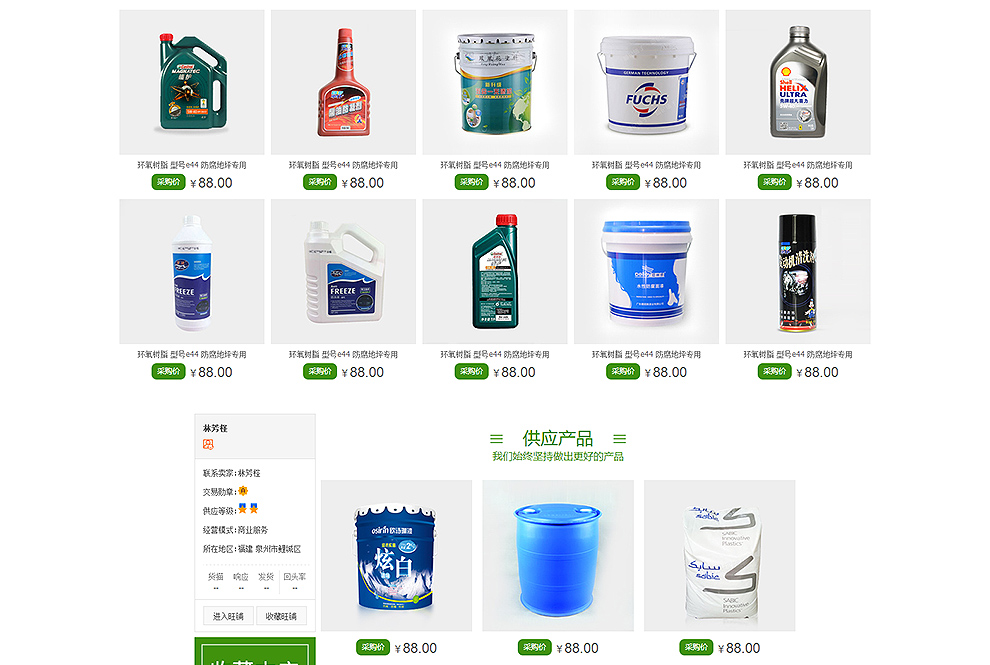Click the 收藏旺铺 button
990x665 pixels.
coord(281,616)
